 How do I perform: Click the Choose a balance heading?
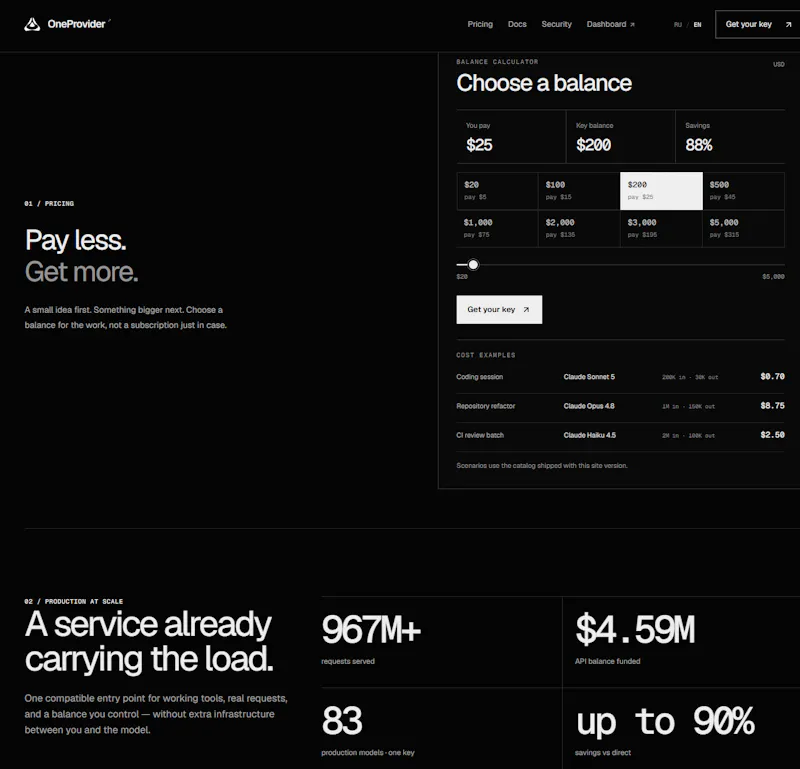pyautogui.click(x=544, y=83)
